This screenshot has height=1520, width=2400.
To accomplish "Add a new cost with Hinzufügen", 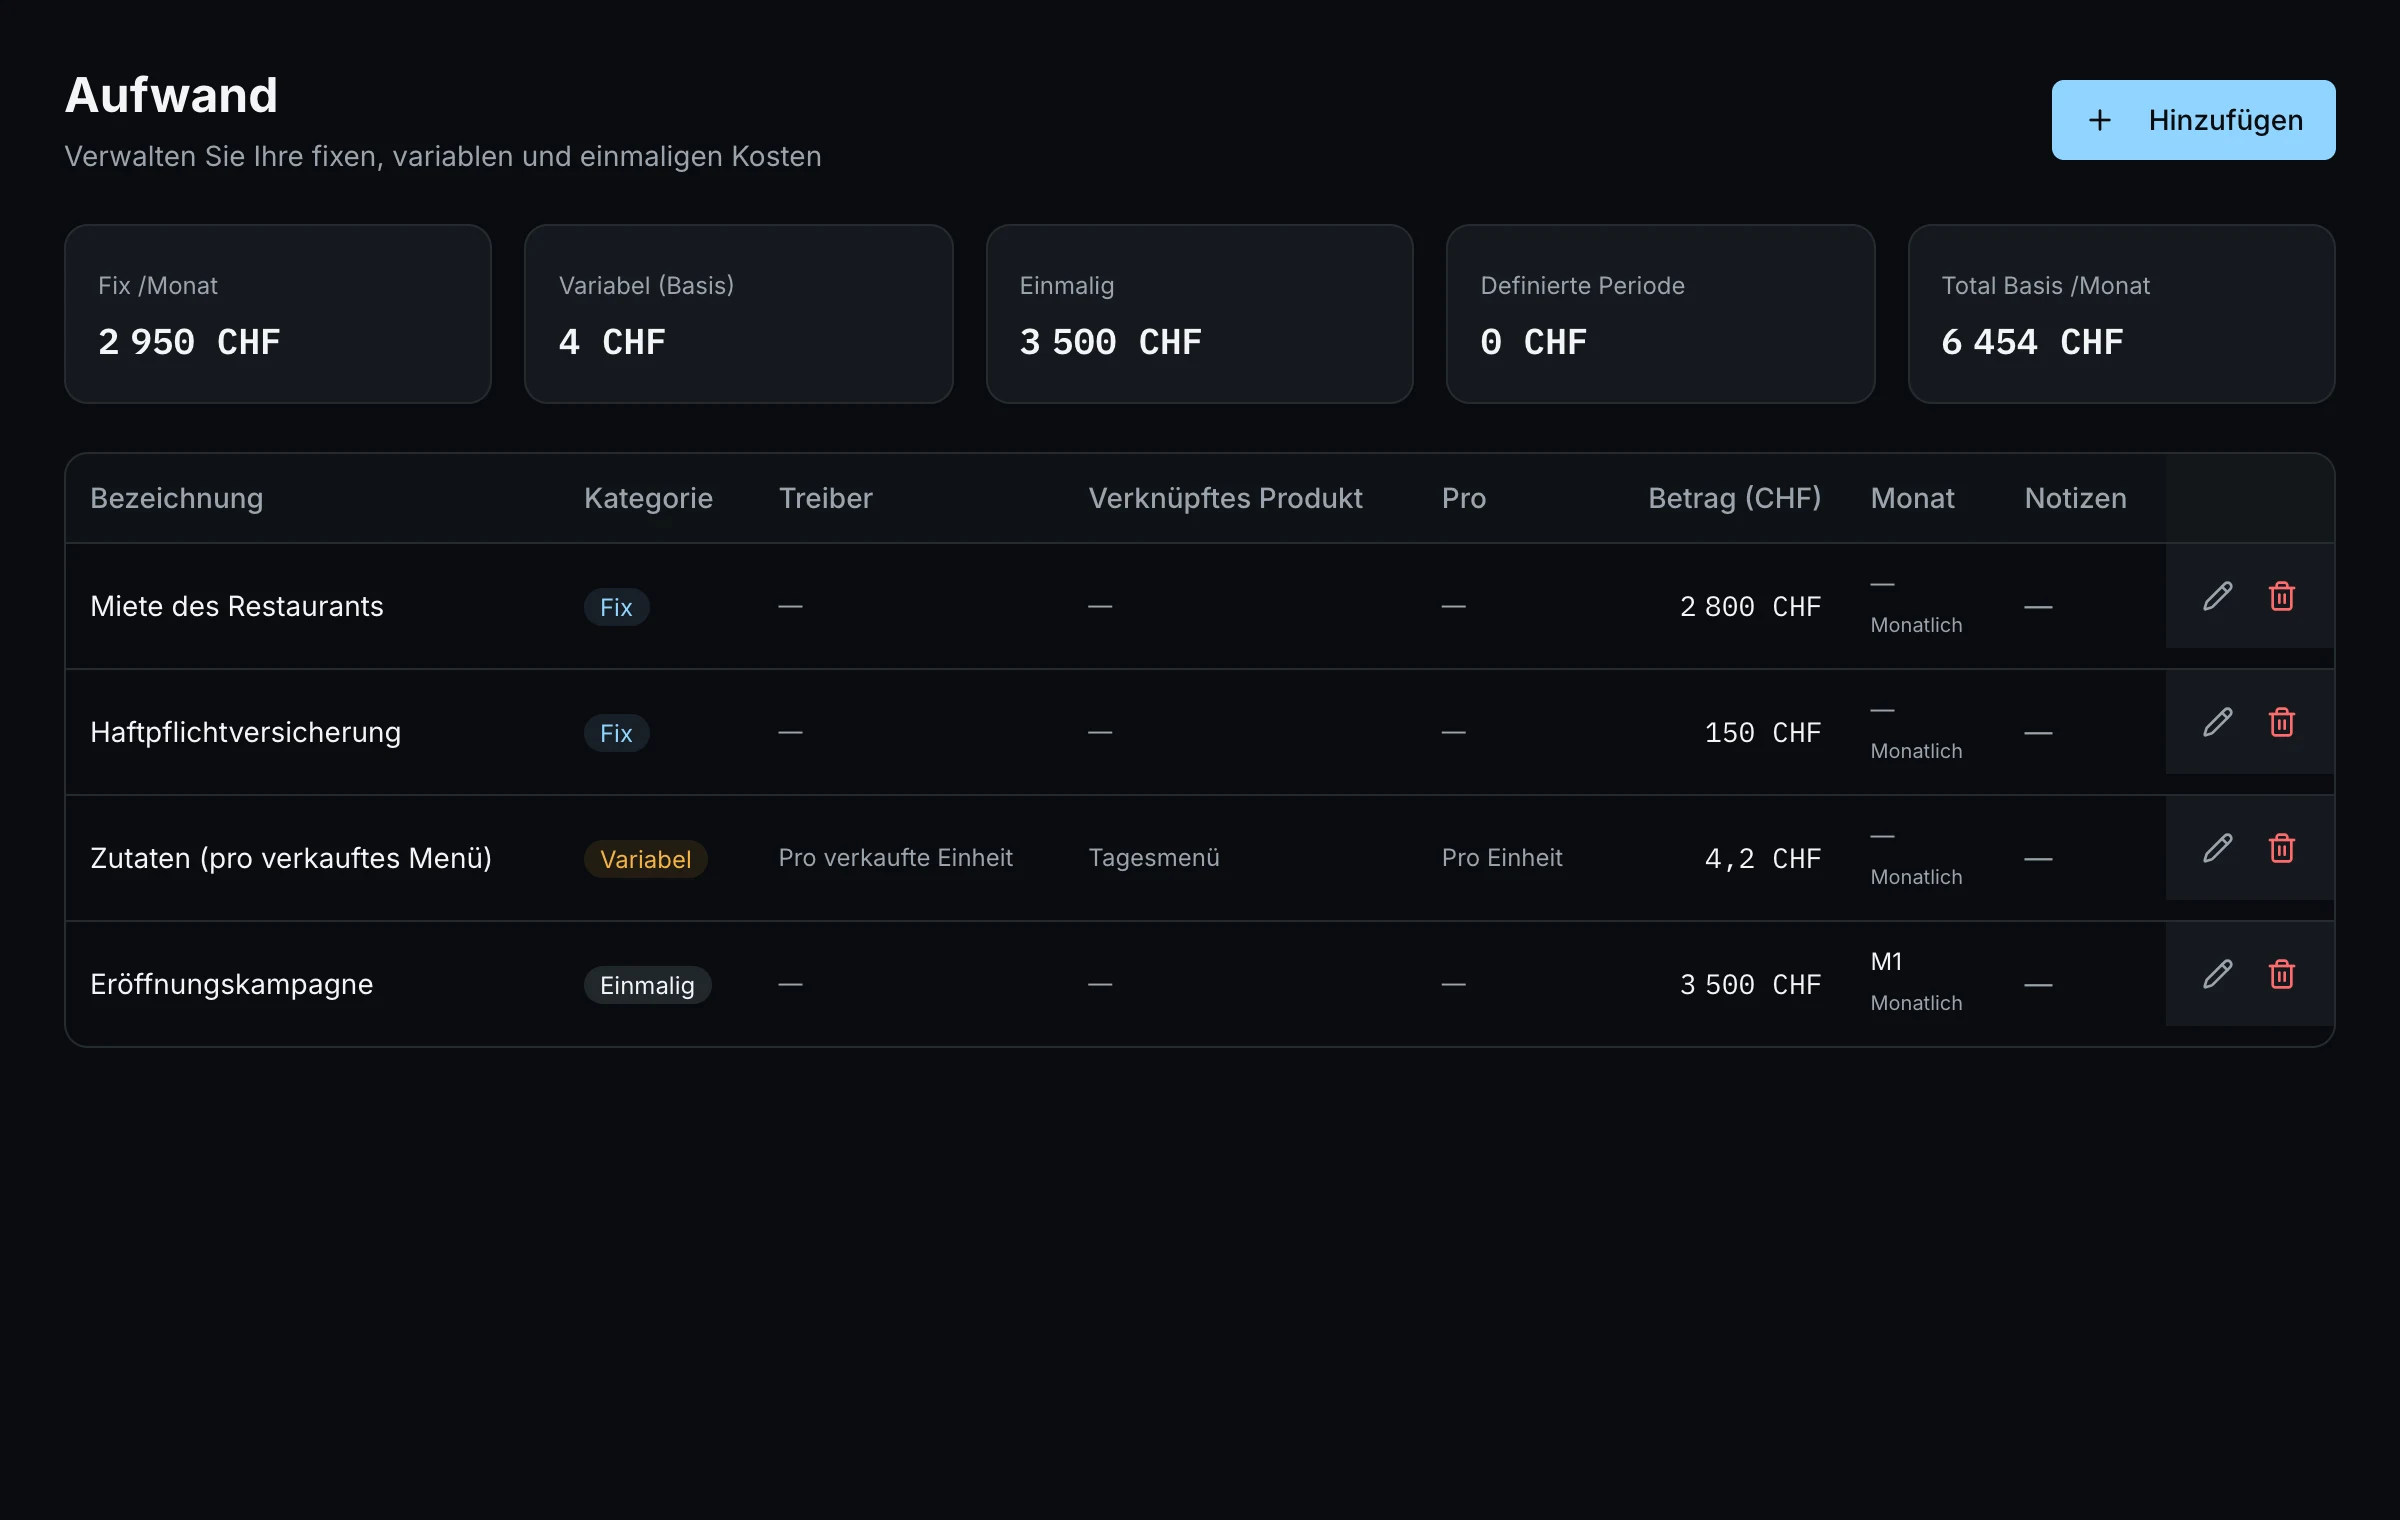I will click(2193, 120).
